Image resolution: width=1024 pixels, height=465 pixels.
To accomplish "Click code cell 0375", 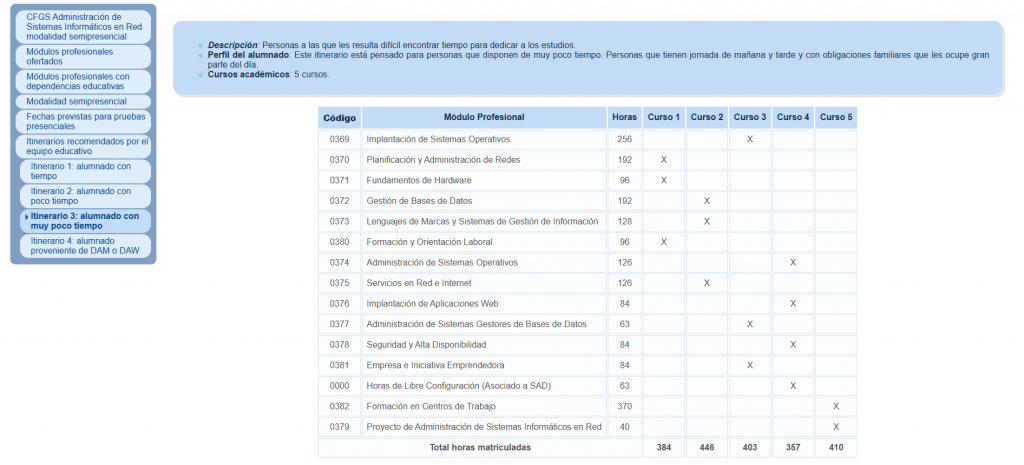I will [x=340, y=283].
